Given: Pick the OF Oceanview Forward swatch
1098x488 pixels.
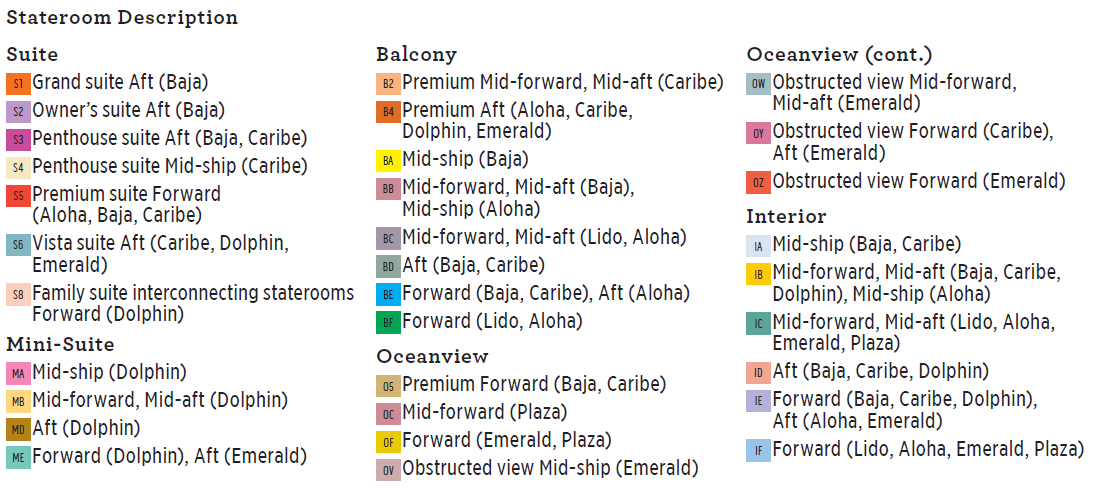Looking at the screenshot, I should pos(388,441).
